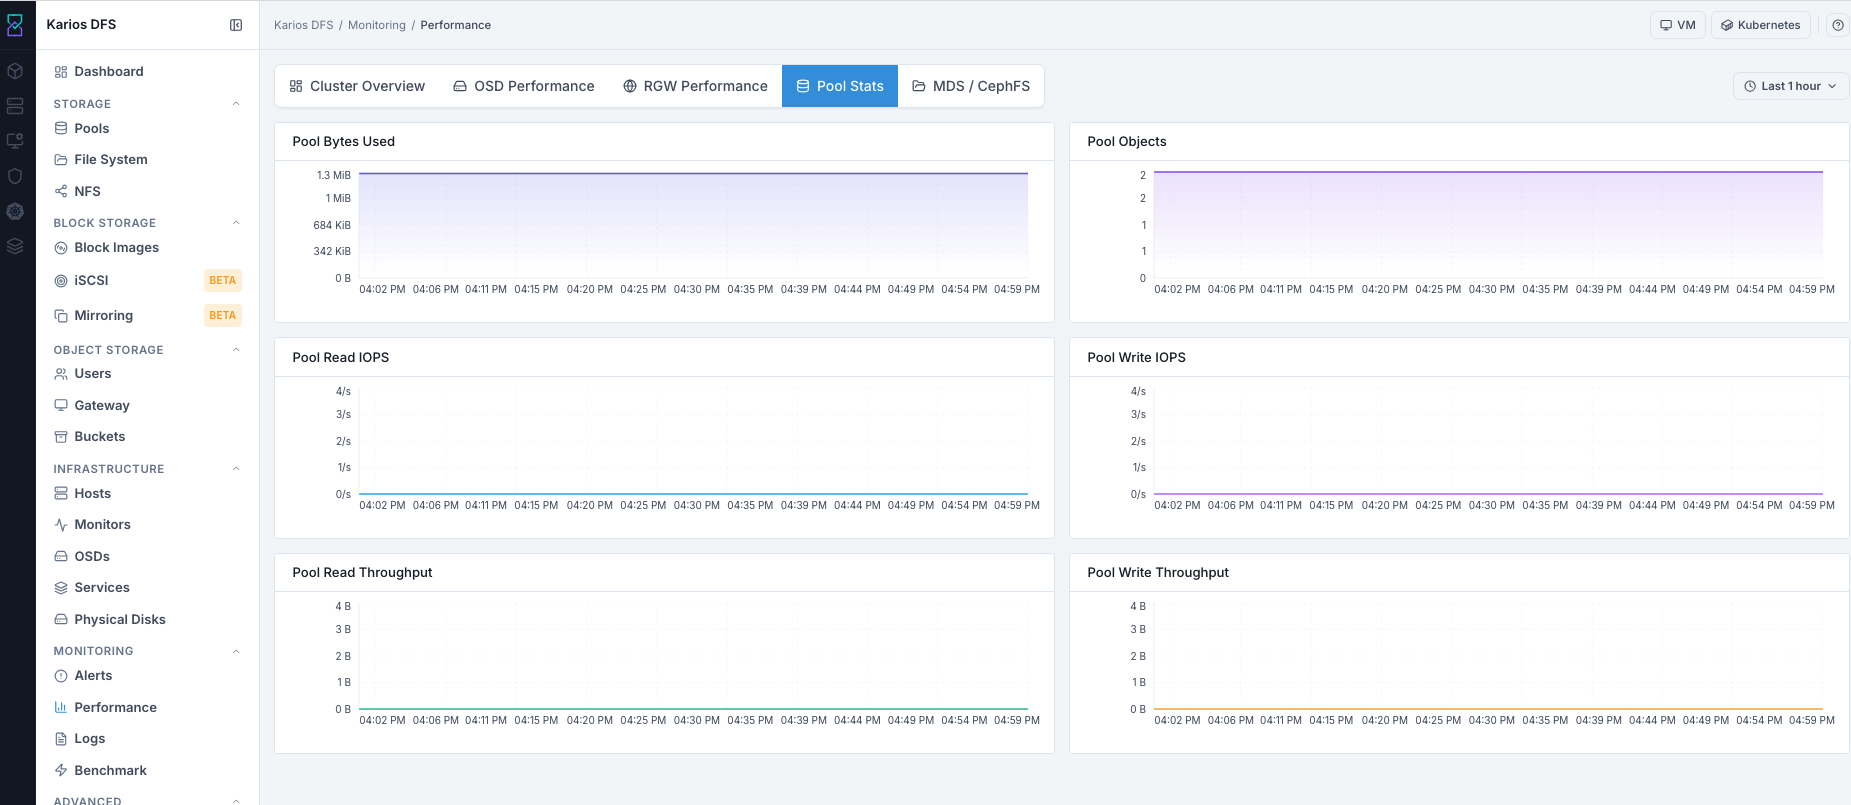Click the Physical Disks drive icon
Screen dimensions: 1851x805
click(61, 619)
